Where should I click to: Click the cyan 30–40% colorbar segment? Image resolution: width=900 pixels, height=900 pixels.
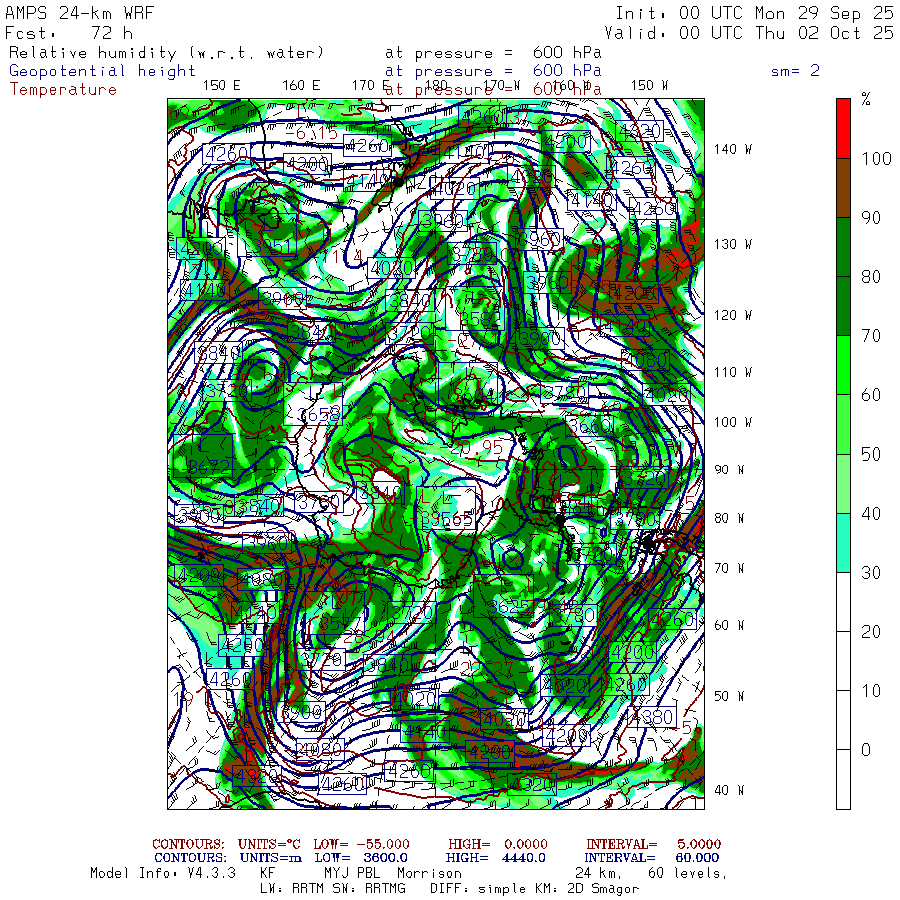click(843, 542)
